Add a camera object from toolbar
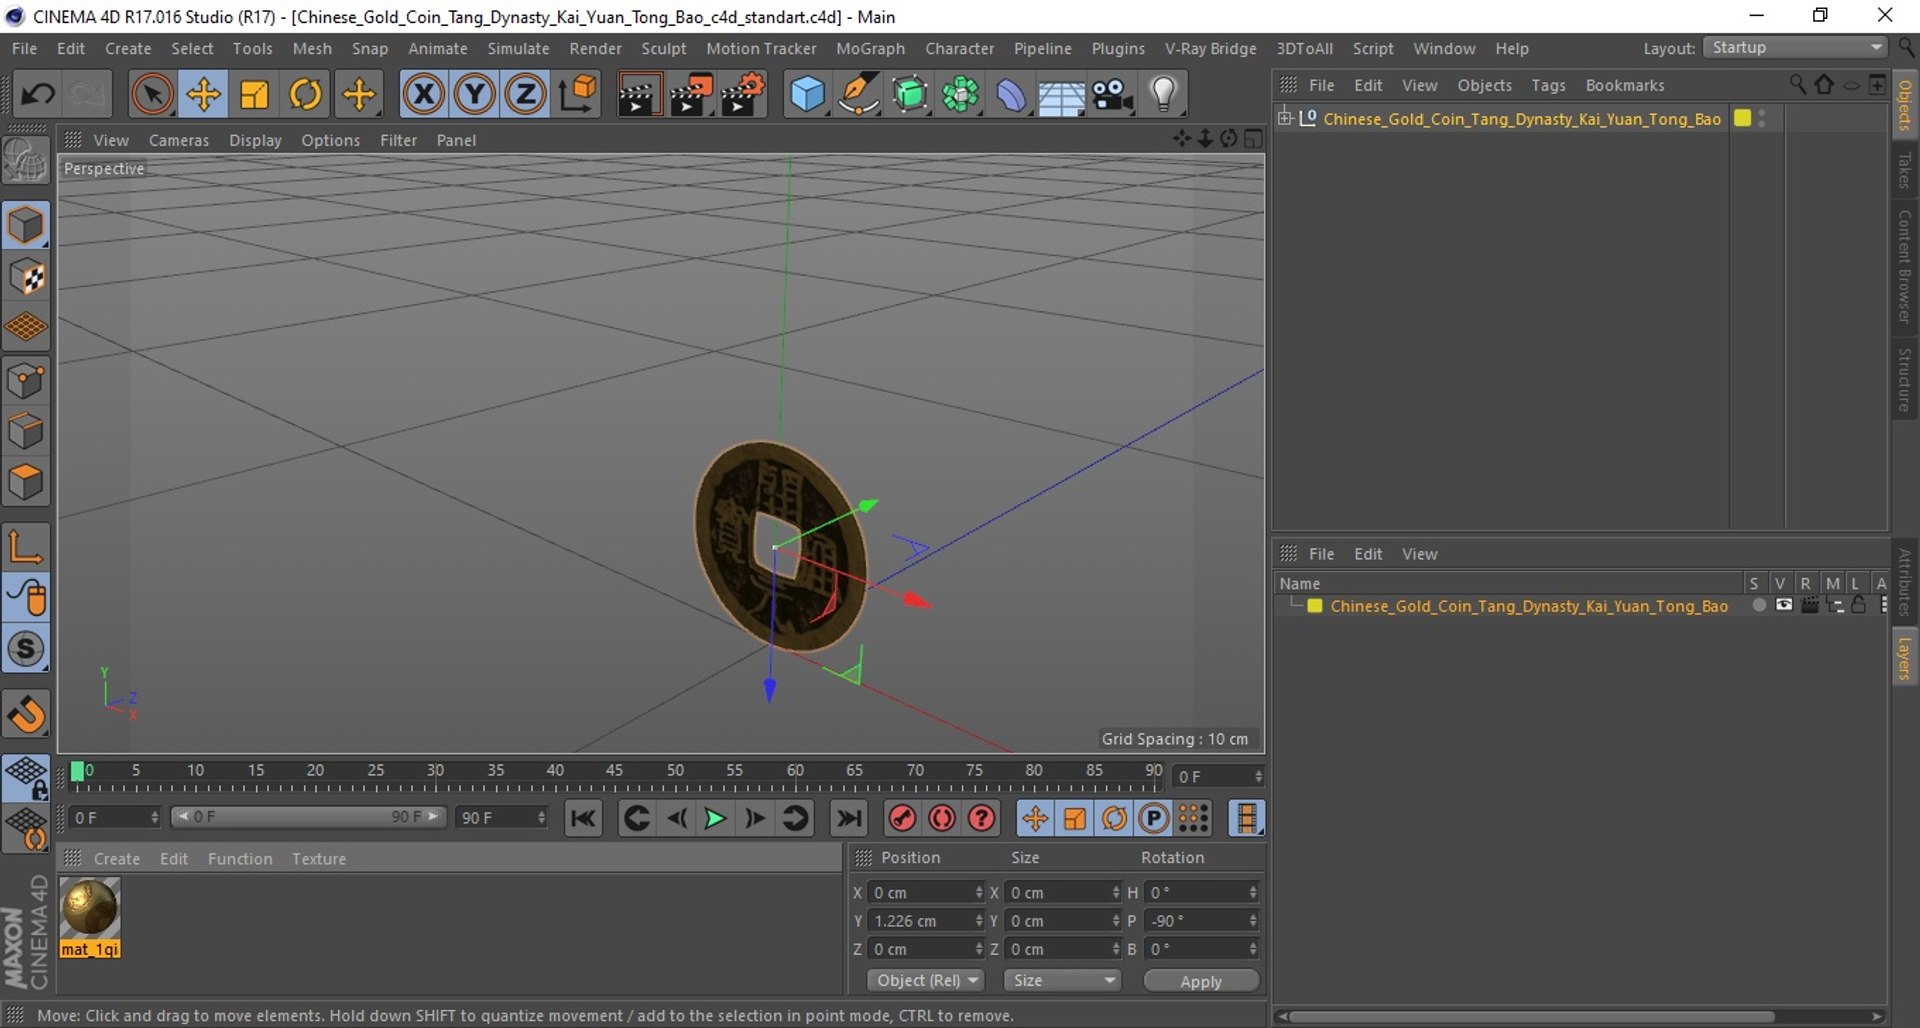 pos(1111,95)
